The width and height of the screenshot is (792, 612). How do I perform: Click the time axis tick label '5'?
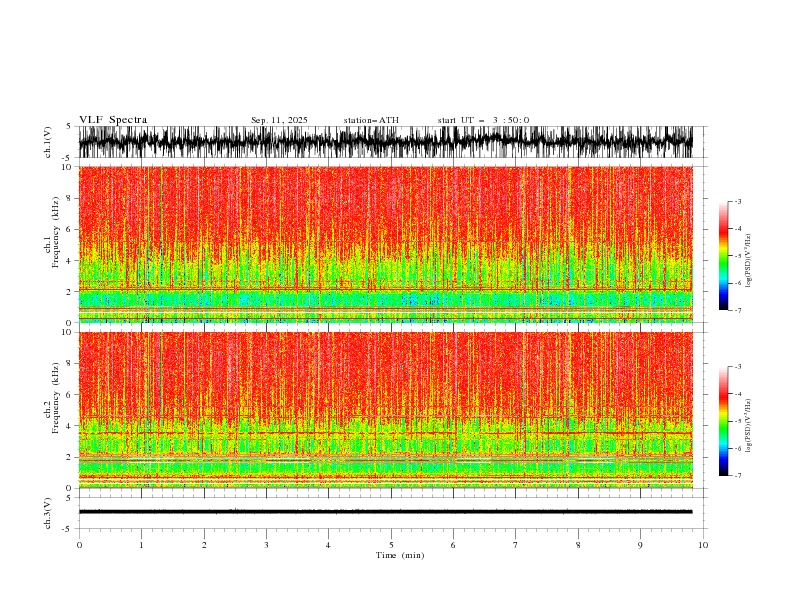pyautogui.click(x=391, y=545)
